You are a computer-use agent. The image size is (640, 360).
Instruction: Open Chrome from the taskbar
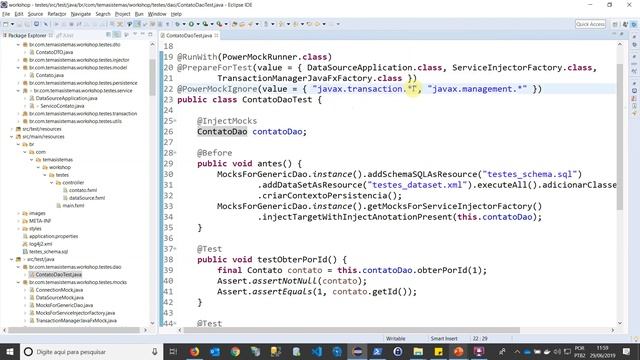coord(235,351)
